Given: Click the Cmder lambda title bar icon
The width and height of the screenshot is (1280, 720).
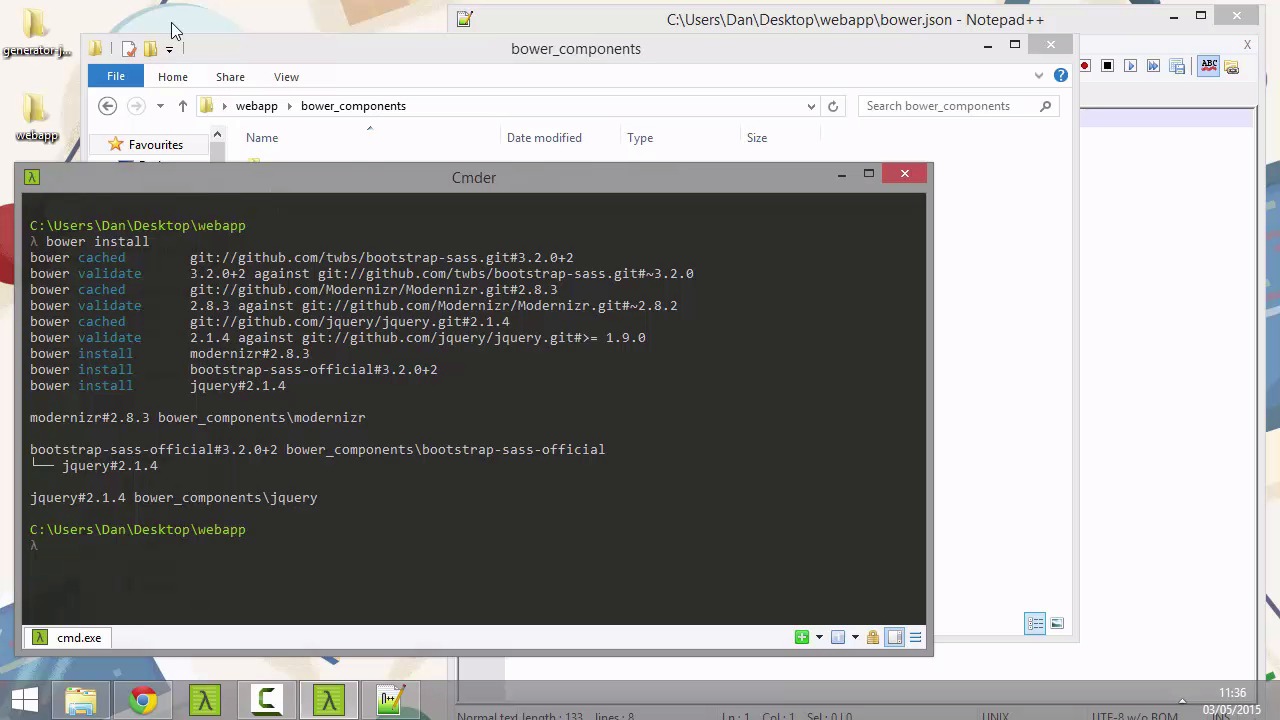Looking at the screenshot, I should coord(32,177).
